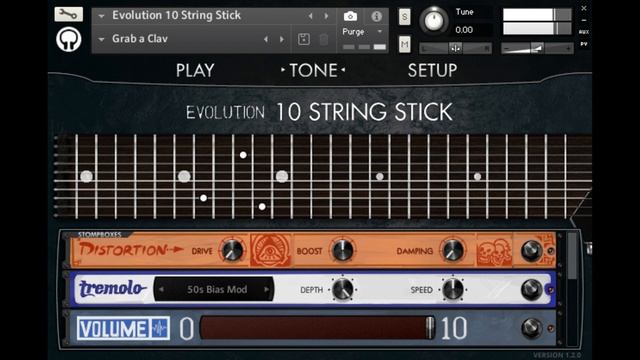Mute the instrument with M button
This screenshot has height=360, width=640.
pyautogui.click(x=404, y=44)
